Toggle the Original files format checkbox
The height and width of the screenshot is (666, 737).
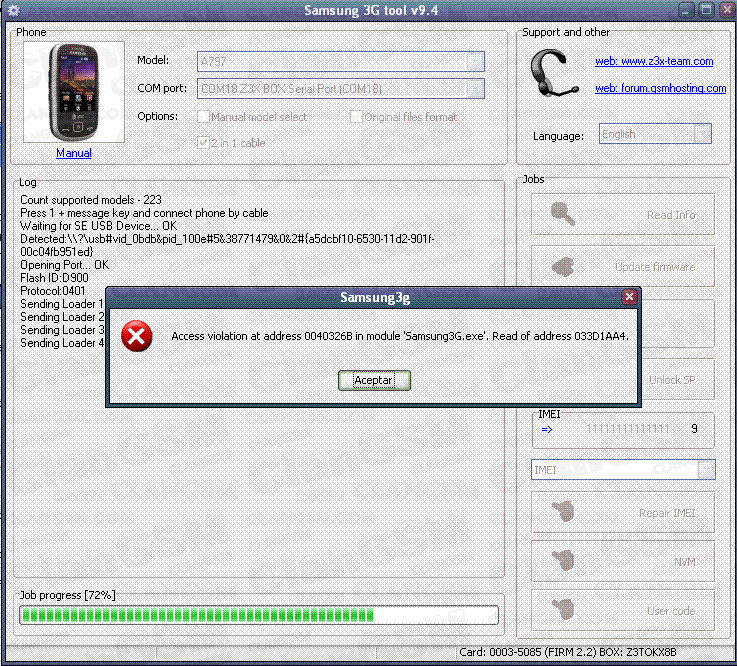point(356,117)
